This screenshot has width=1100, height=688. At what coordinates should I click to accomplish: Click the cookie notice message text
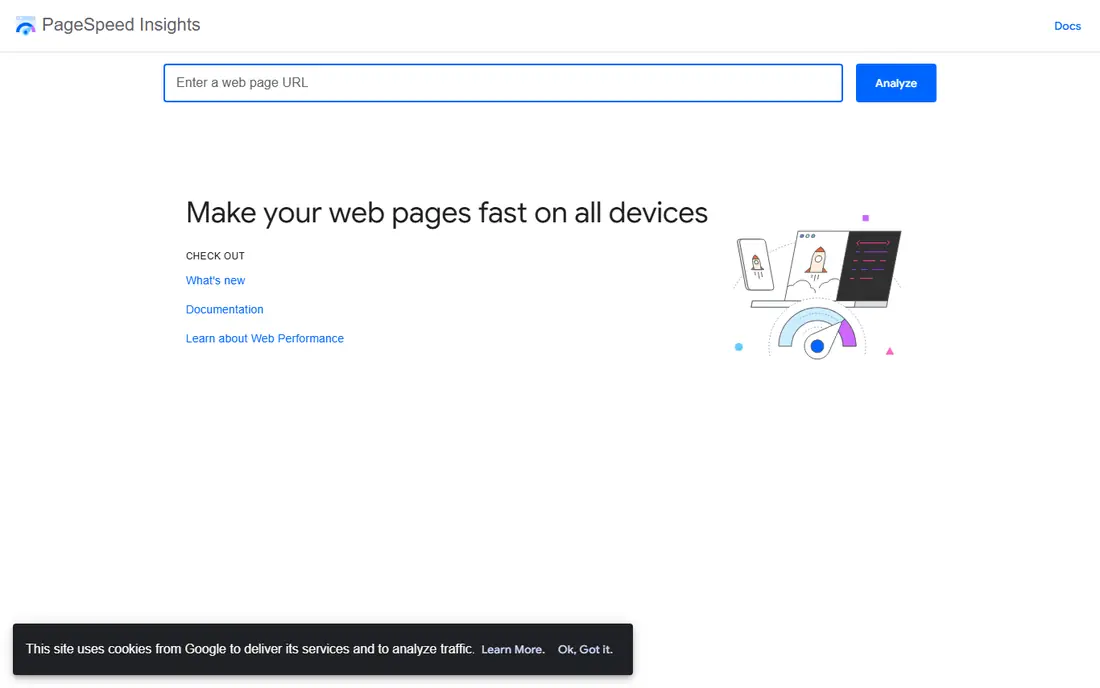coord(250,649)
